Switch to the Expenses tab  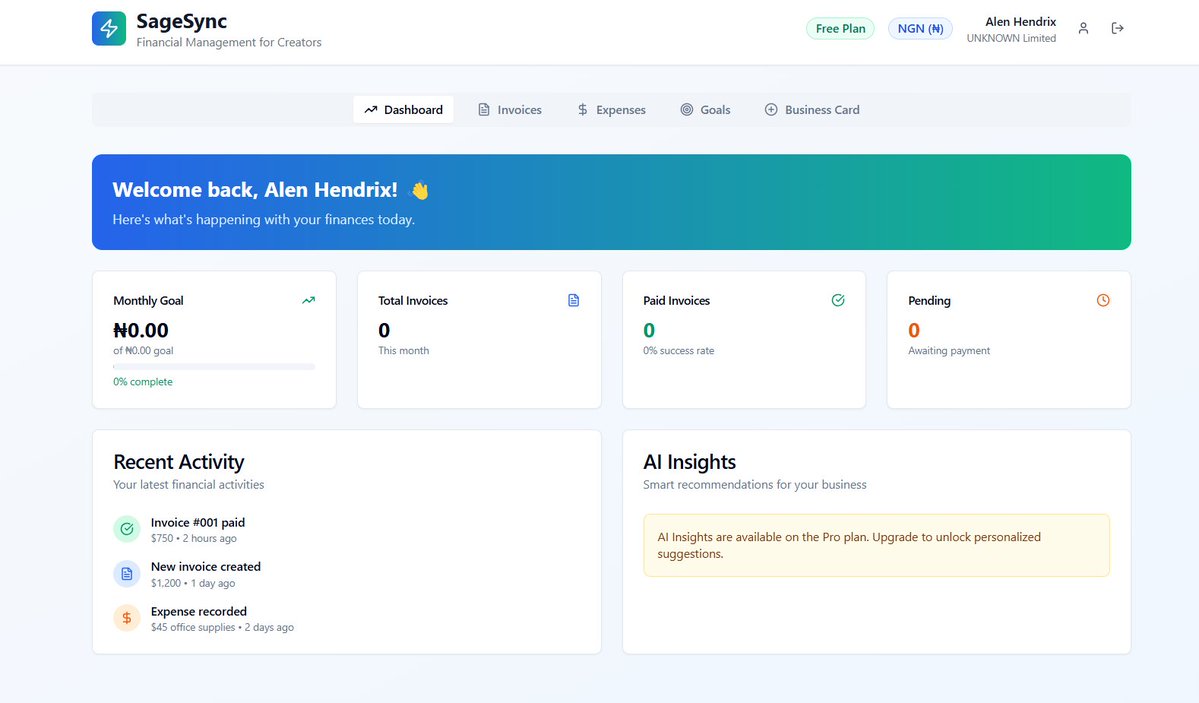pyautogui.click(x=611, y=110)
